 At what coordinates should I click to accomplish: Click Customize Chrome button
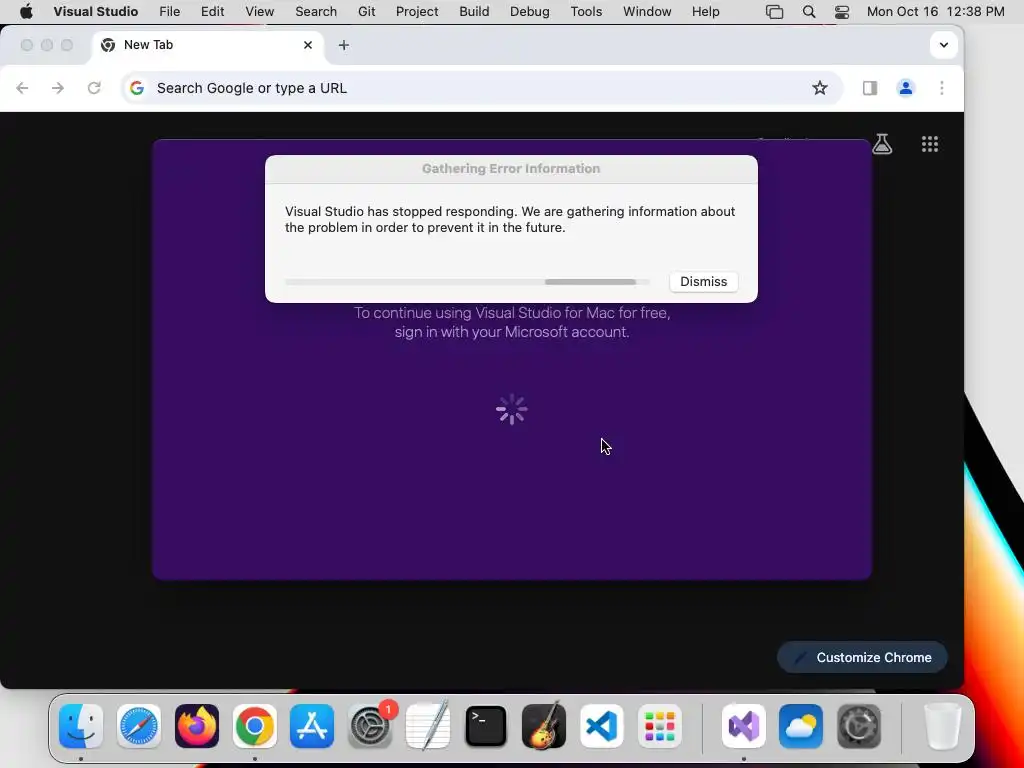coord(862,657)
